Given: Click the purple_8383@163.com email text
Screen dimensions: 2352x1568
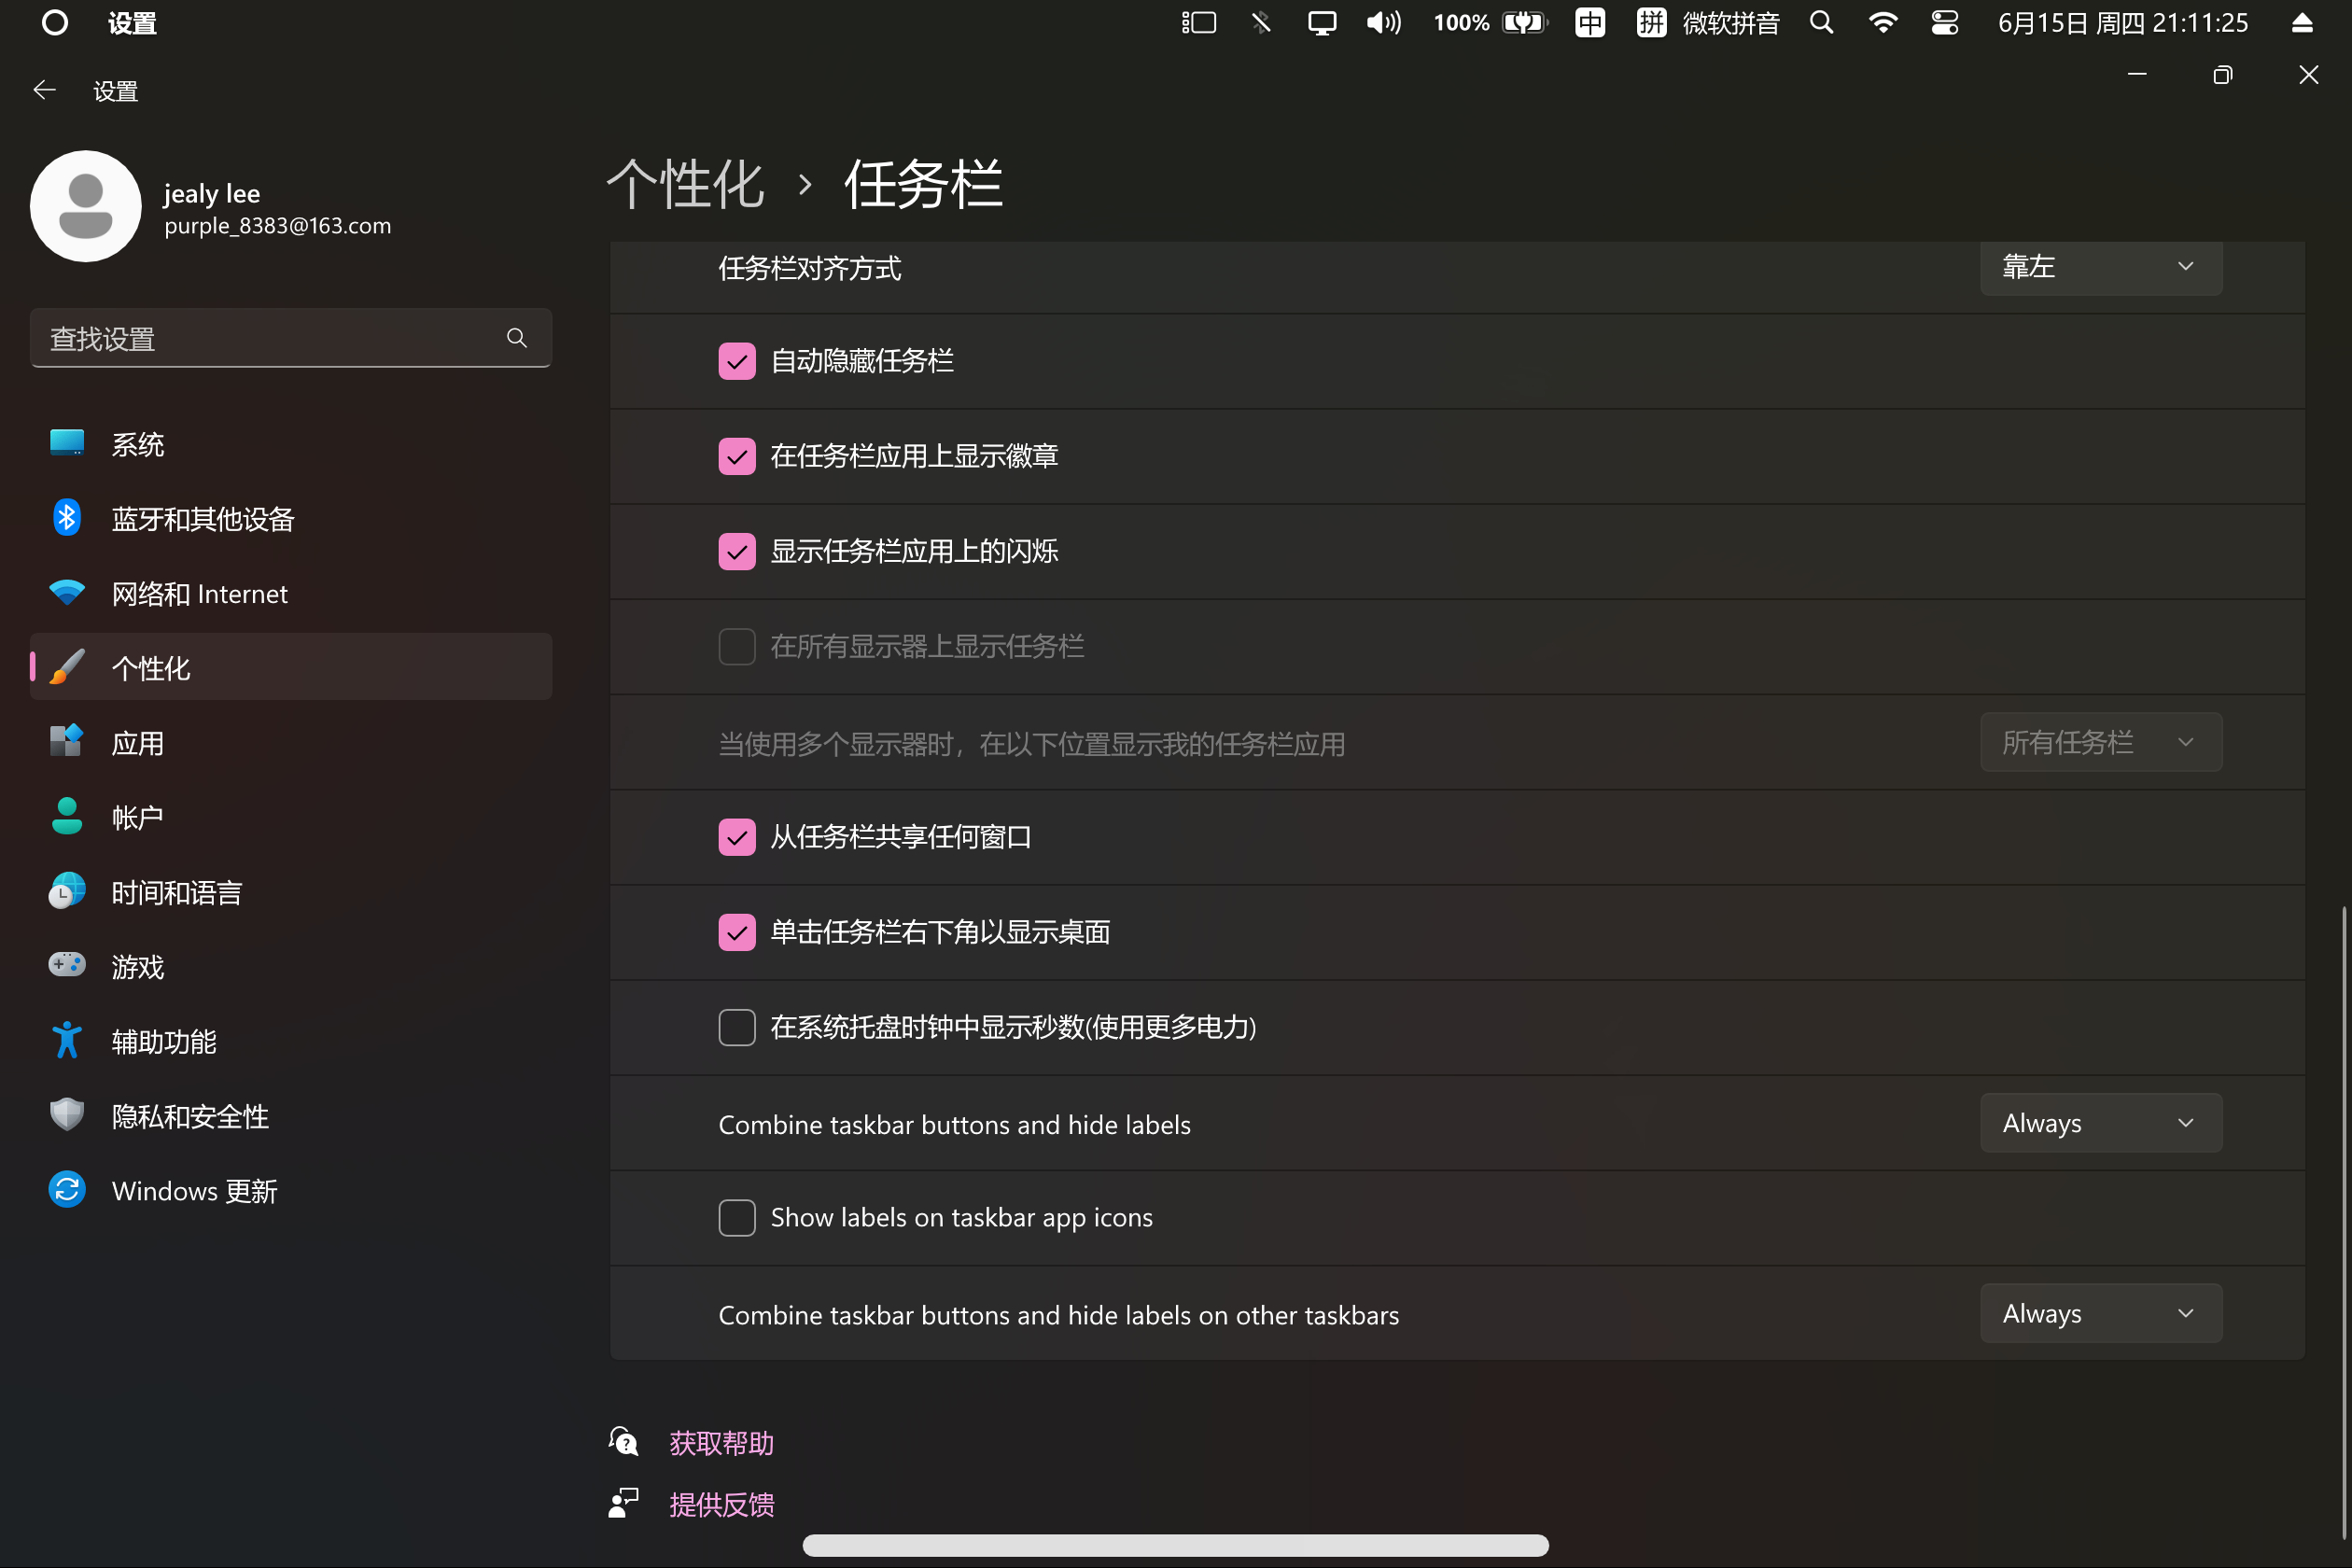Looking at the screenshot, I should [278, 226].
